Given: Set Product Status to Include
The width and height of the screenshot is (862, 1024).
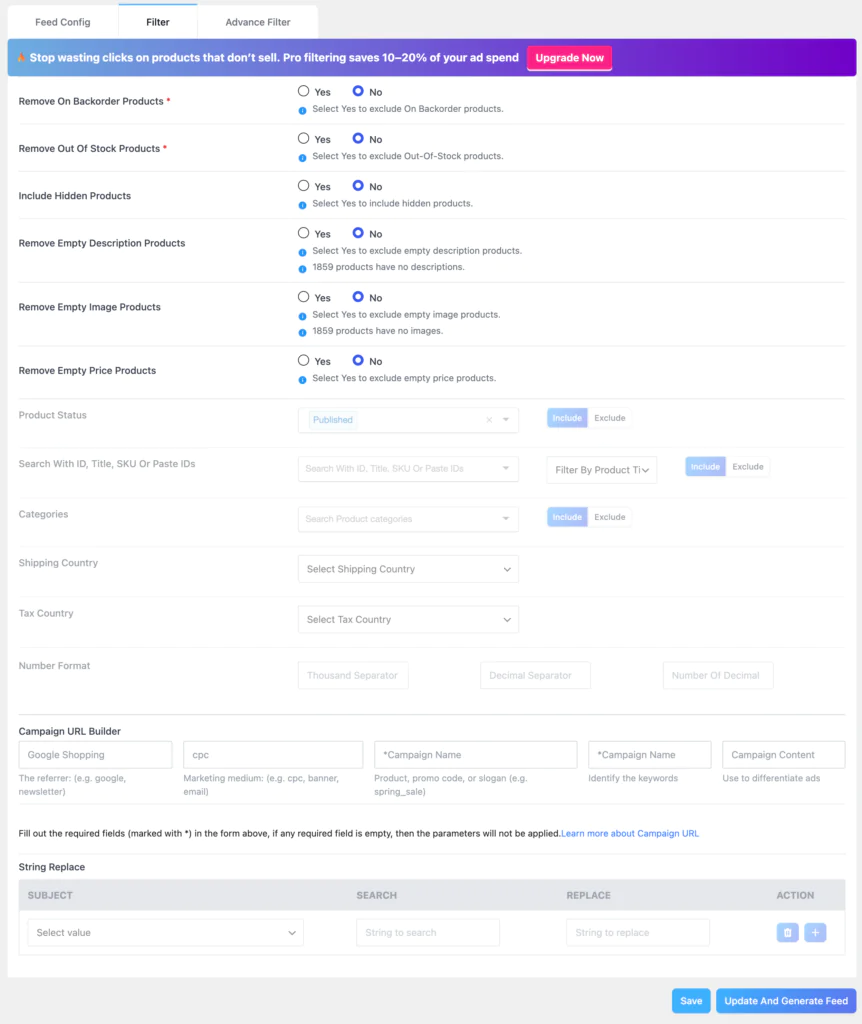Looking at the screenshot, I should 567,418.
